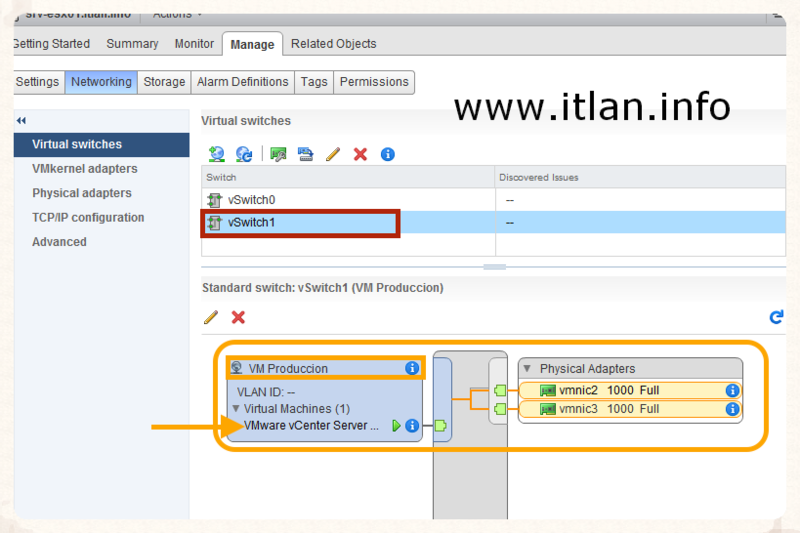This screenshot has height=533, width=800.
Task: Click the info icon for vmnic2
Action: [x=732, y=390]
